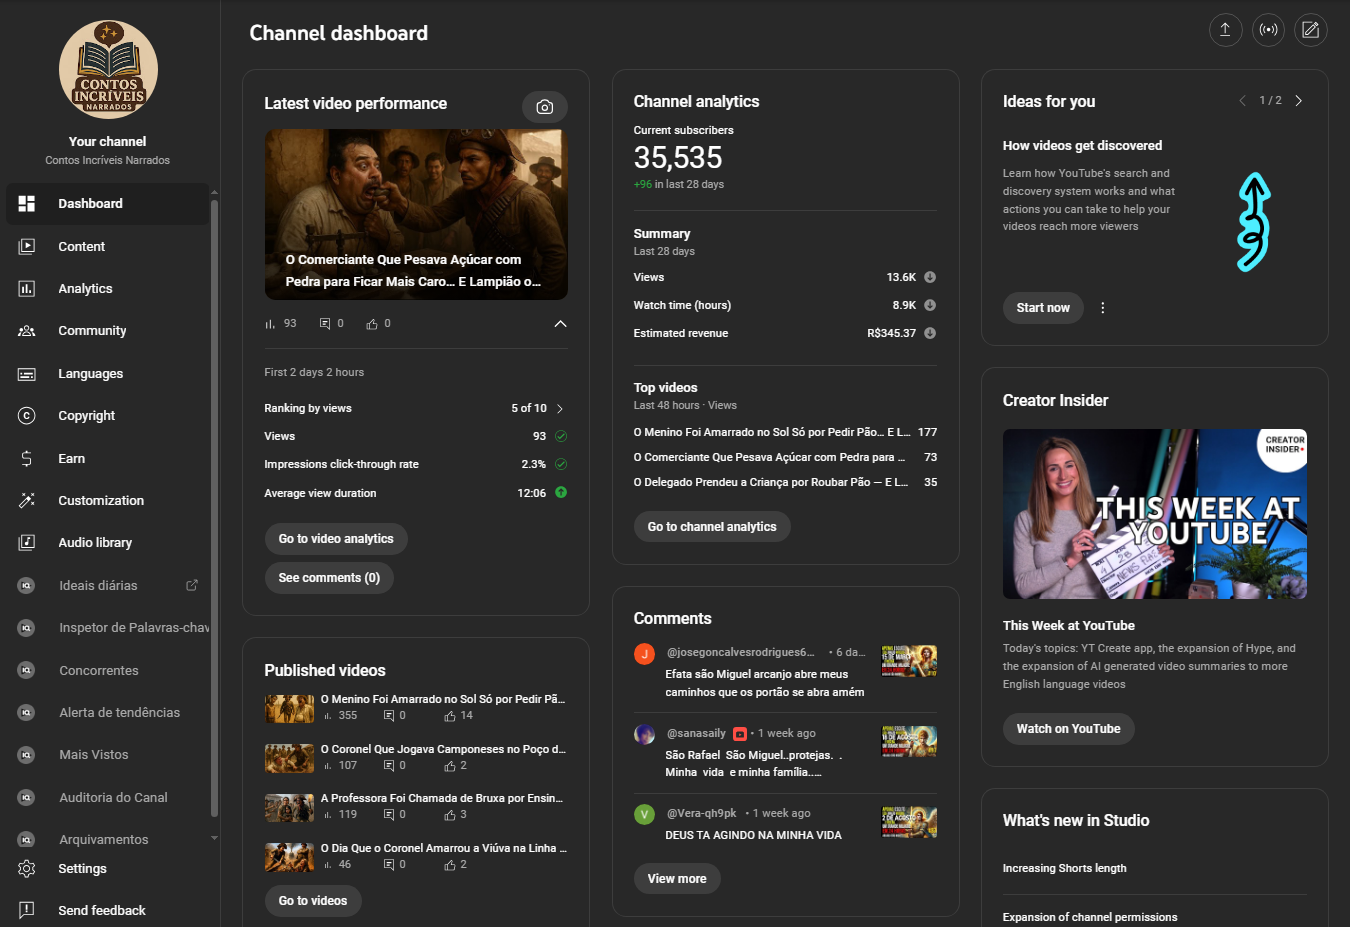The image size is (1350, 927).
Task: Click View more comments button
Action: coord(677,879)
